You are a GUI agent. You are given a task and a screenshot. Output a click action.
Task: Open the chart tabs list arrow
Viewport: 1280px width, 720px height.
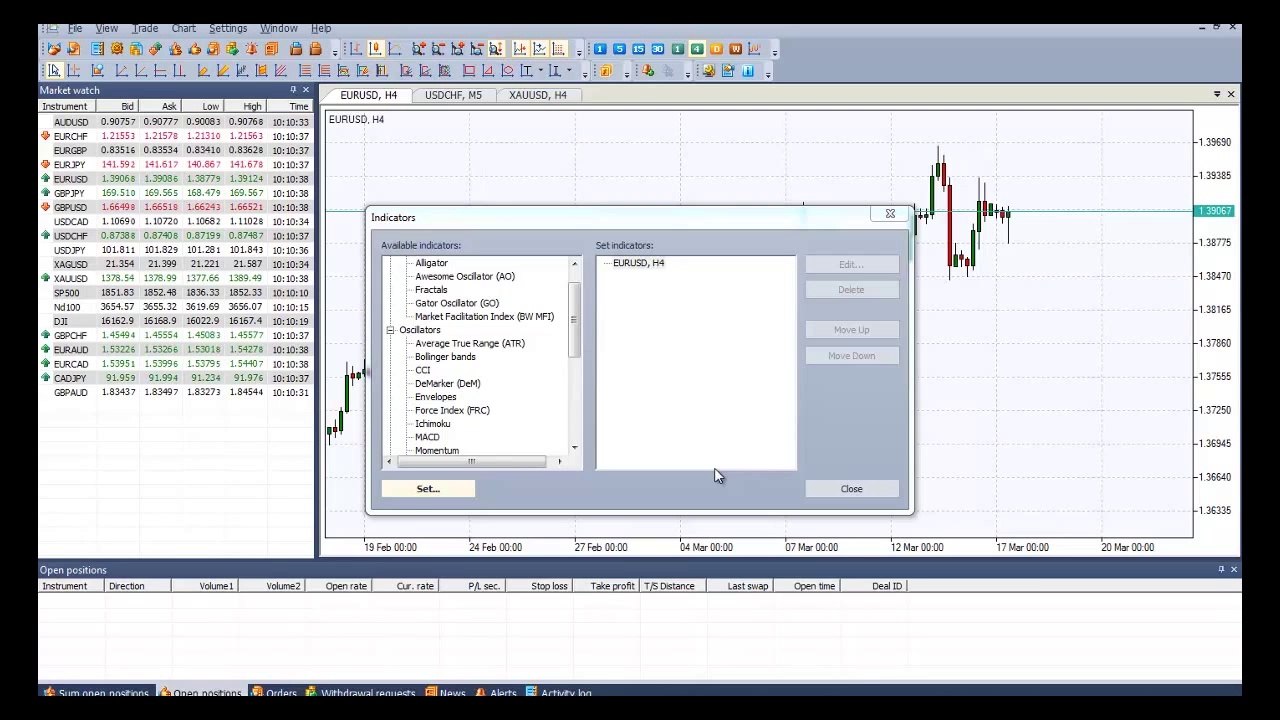click(x=1217, y=94)
